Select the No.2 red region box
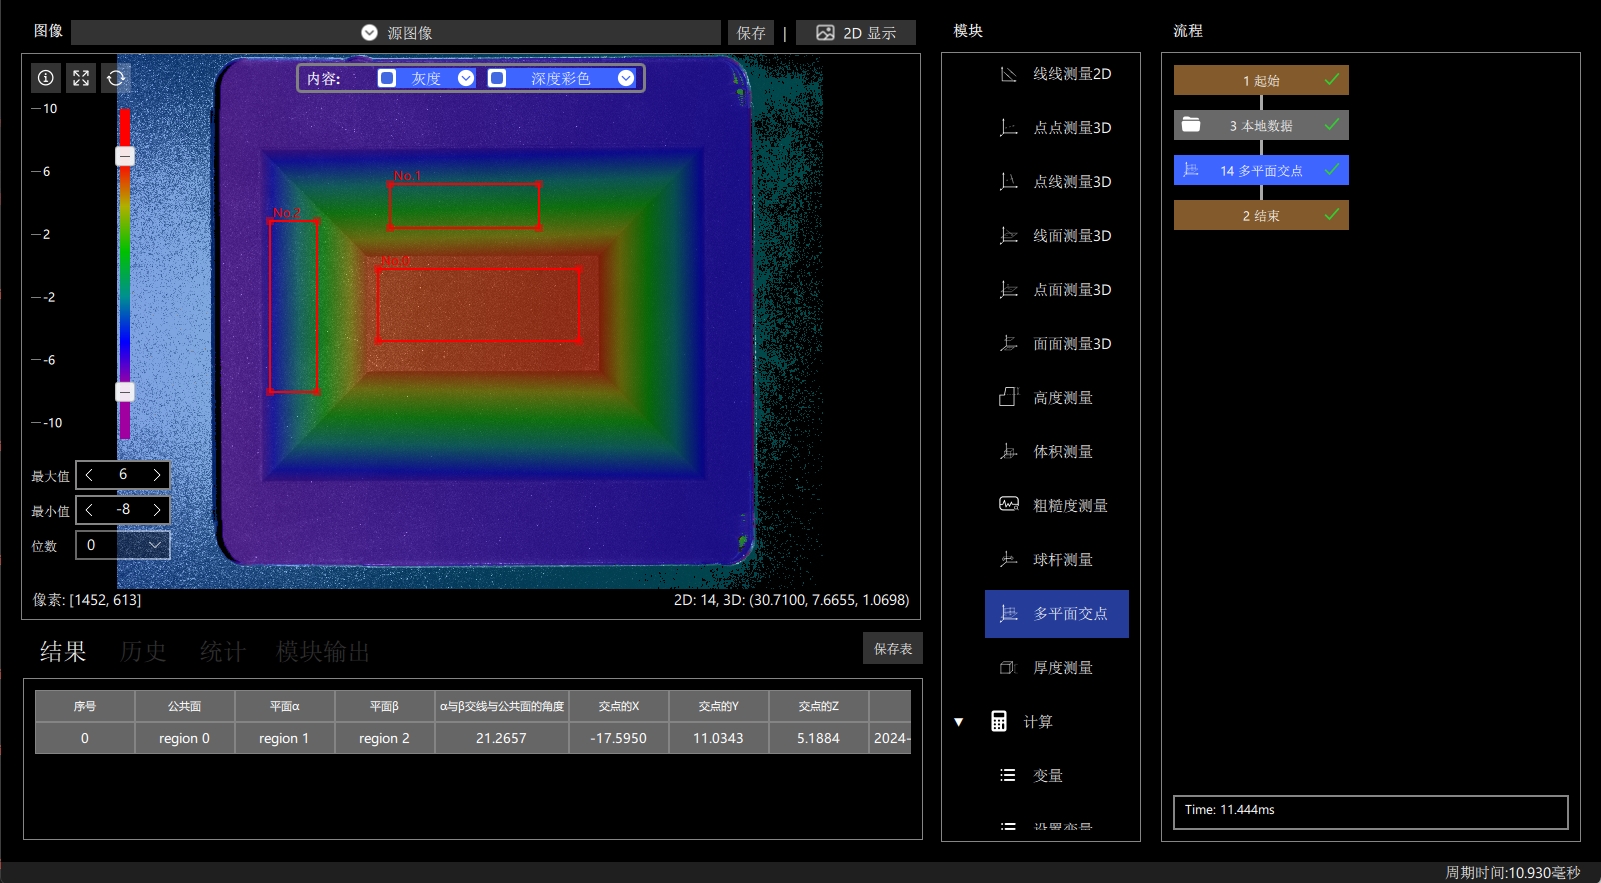1601x883 pixels. pyautogui.click(x=294, y=306)
